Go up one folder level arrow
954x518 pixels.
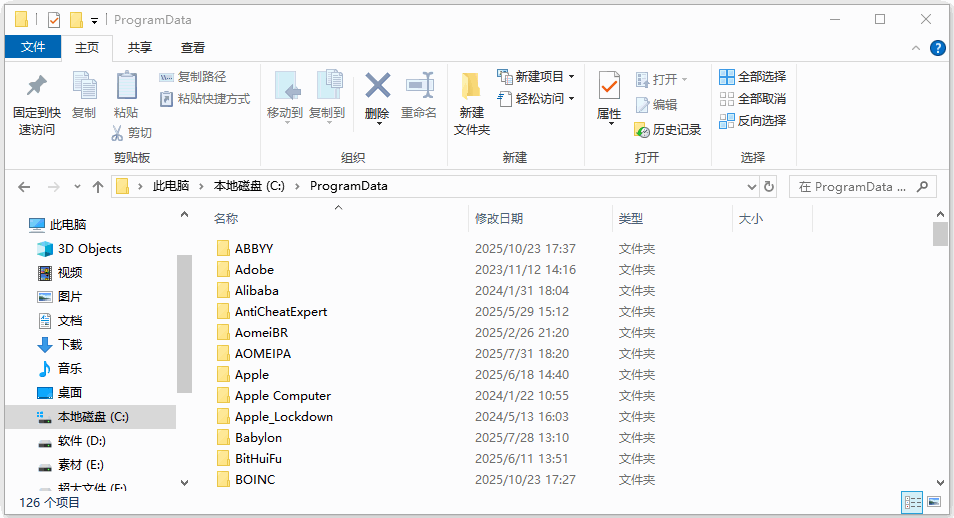pos(98,187)
